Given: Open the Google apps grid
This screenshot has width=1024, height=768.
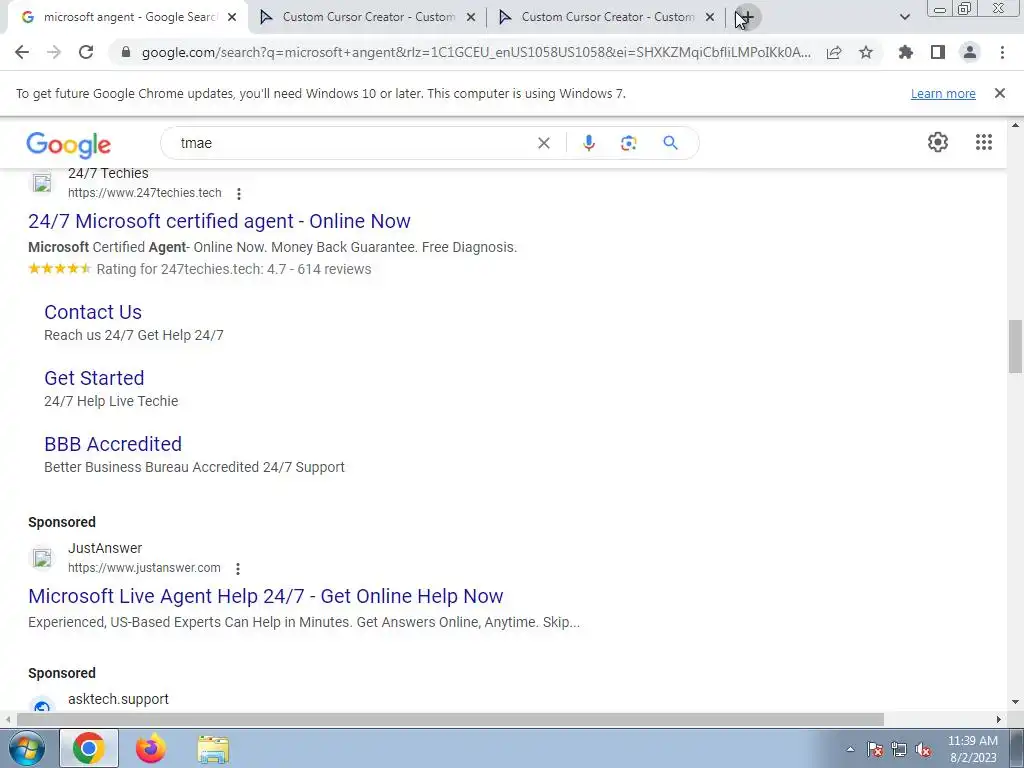Looking at the screenshot, I should tap(984, 142).
